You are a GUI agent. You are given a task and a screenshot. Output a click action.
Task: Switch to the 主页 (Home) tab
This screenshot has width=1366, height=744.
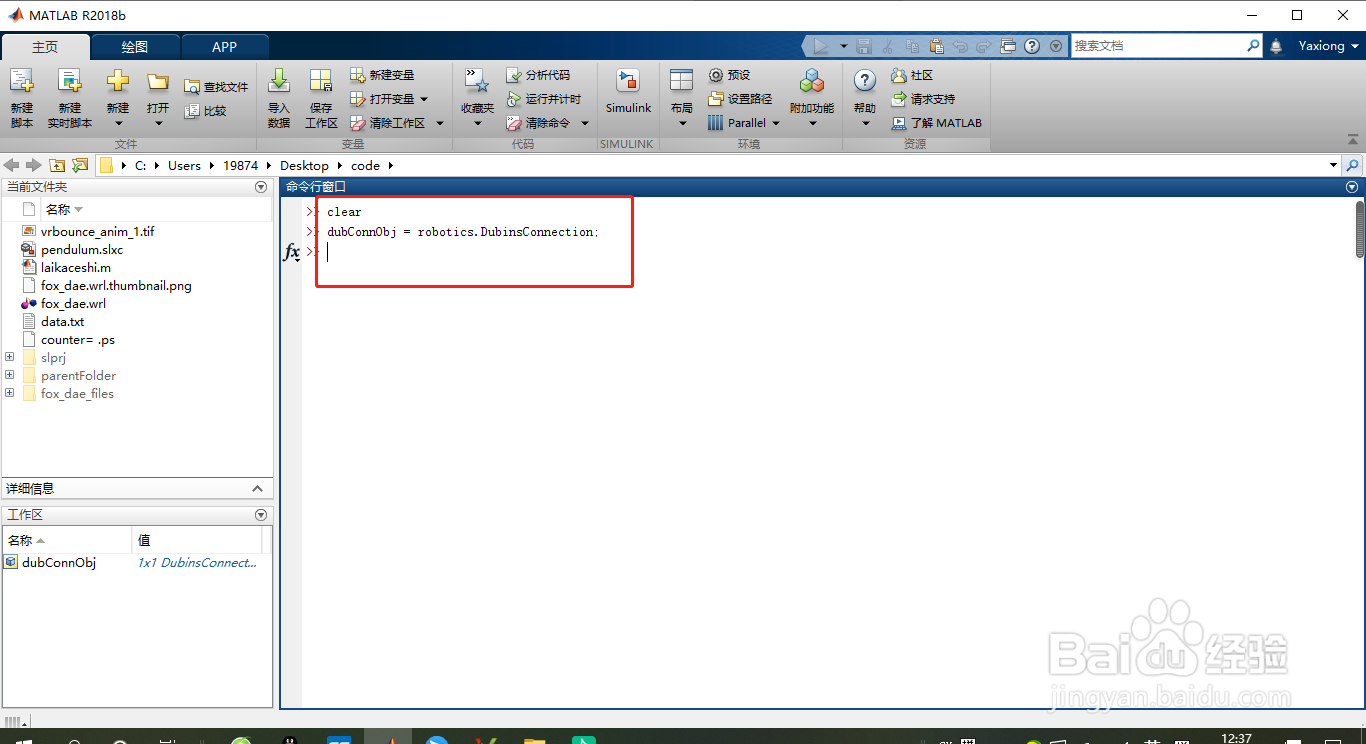click(x=45, y=47)
